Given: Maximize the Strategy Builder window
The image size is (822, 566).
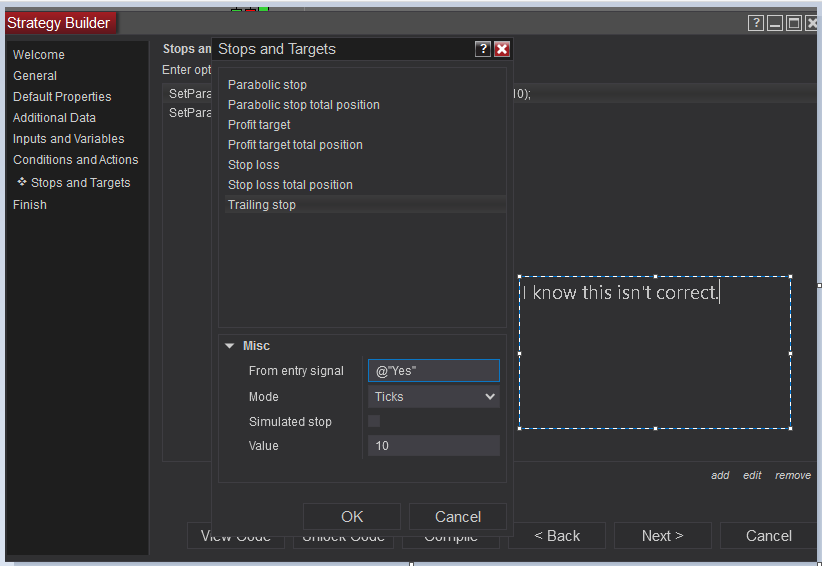Looking at the screenshot, I should [793, 23].
